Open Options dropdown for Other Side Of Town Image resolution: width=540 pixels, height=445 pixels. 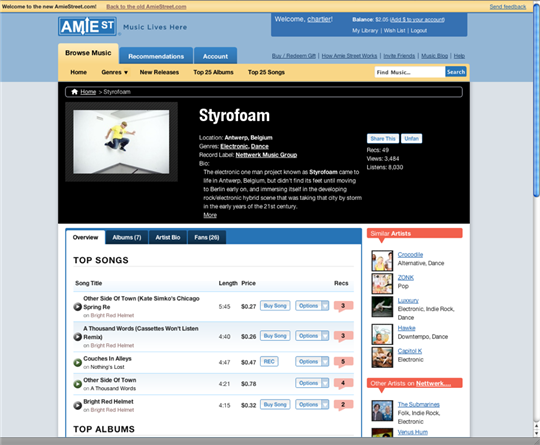312,383
